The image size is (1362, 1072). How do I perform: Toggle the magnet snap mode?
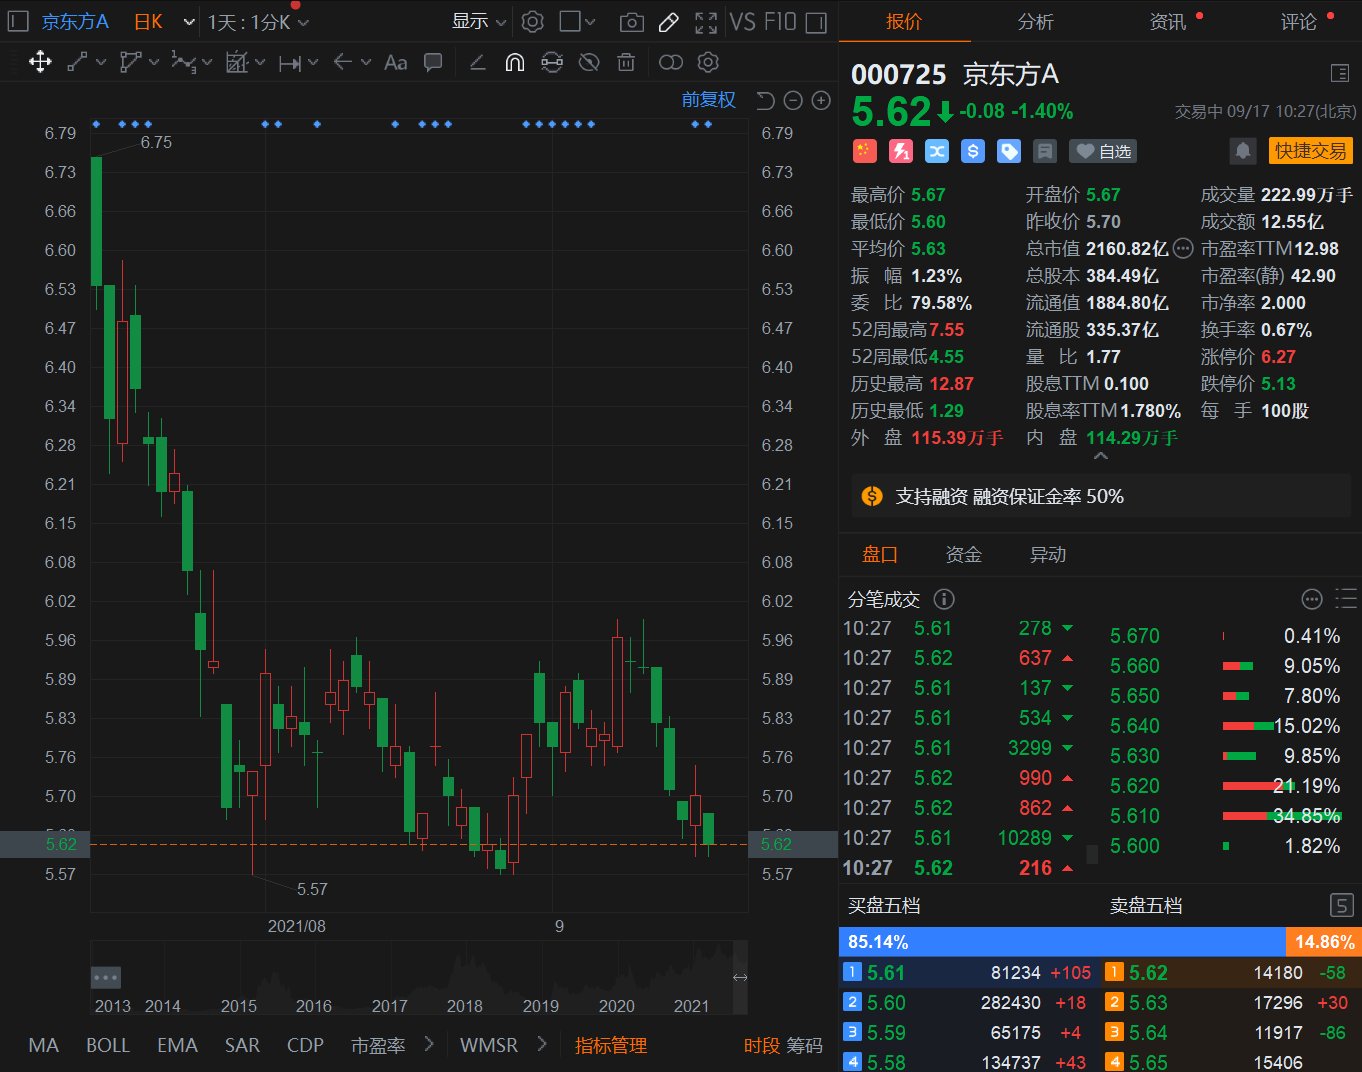tap(514, 62)
